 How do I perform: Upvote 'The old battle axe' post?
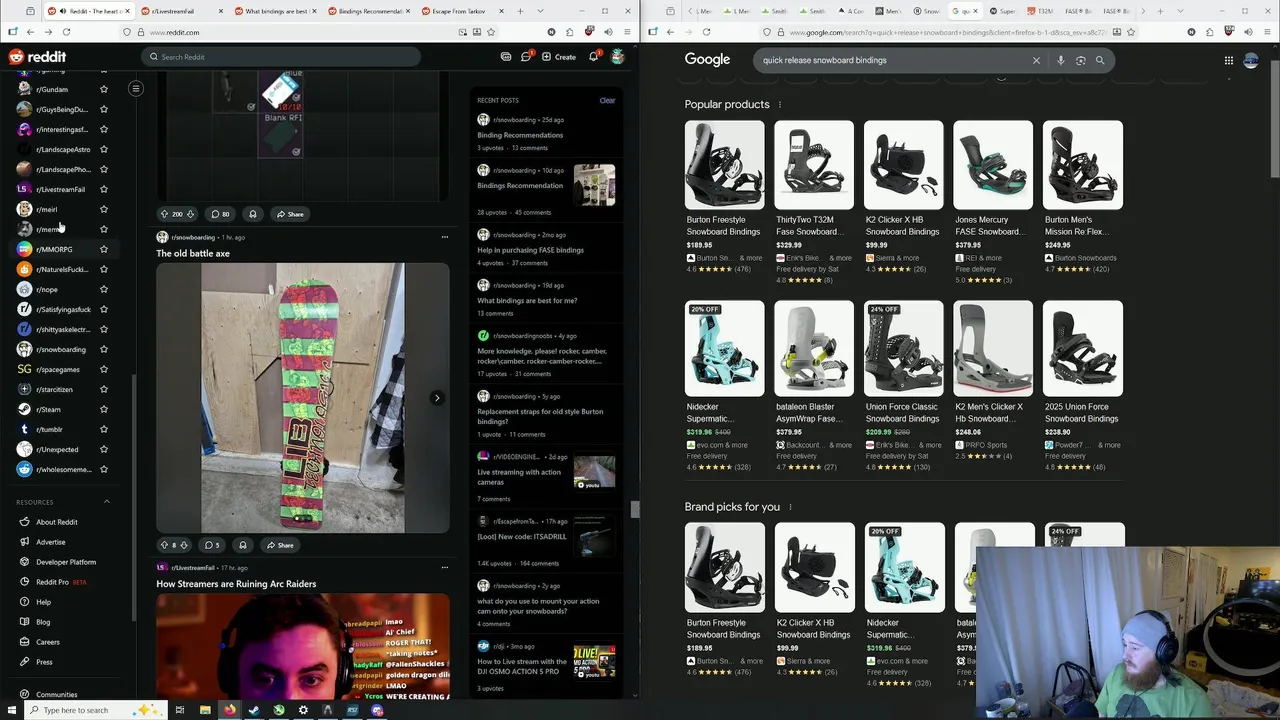point(164,545)
